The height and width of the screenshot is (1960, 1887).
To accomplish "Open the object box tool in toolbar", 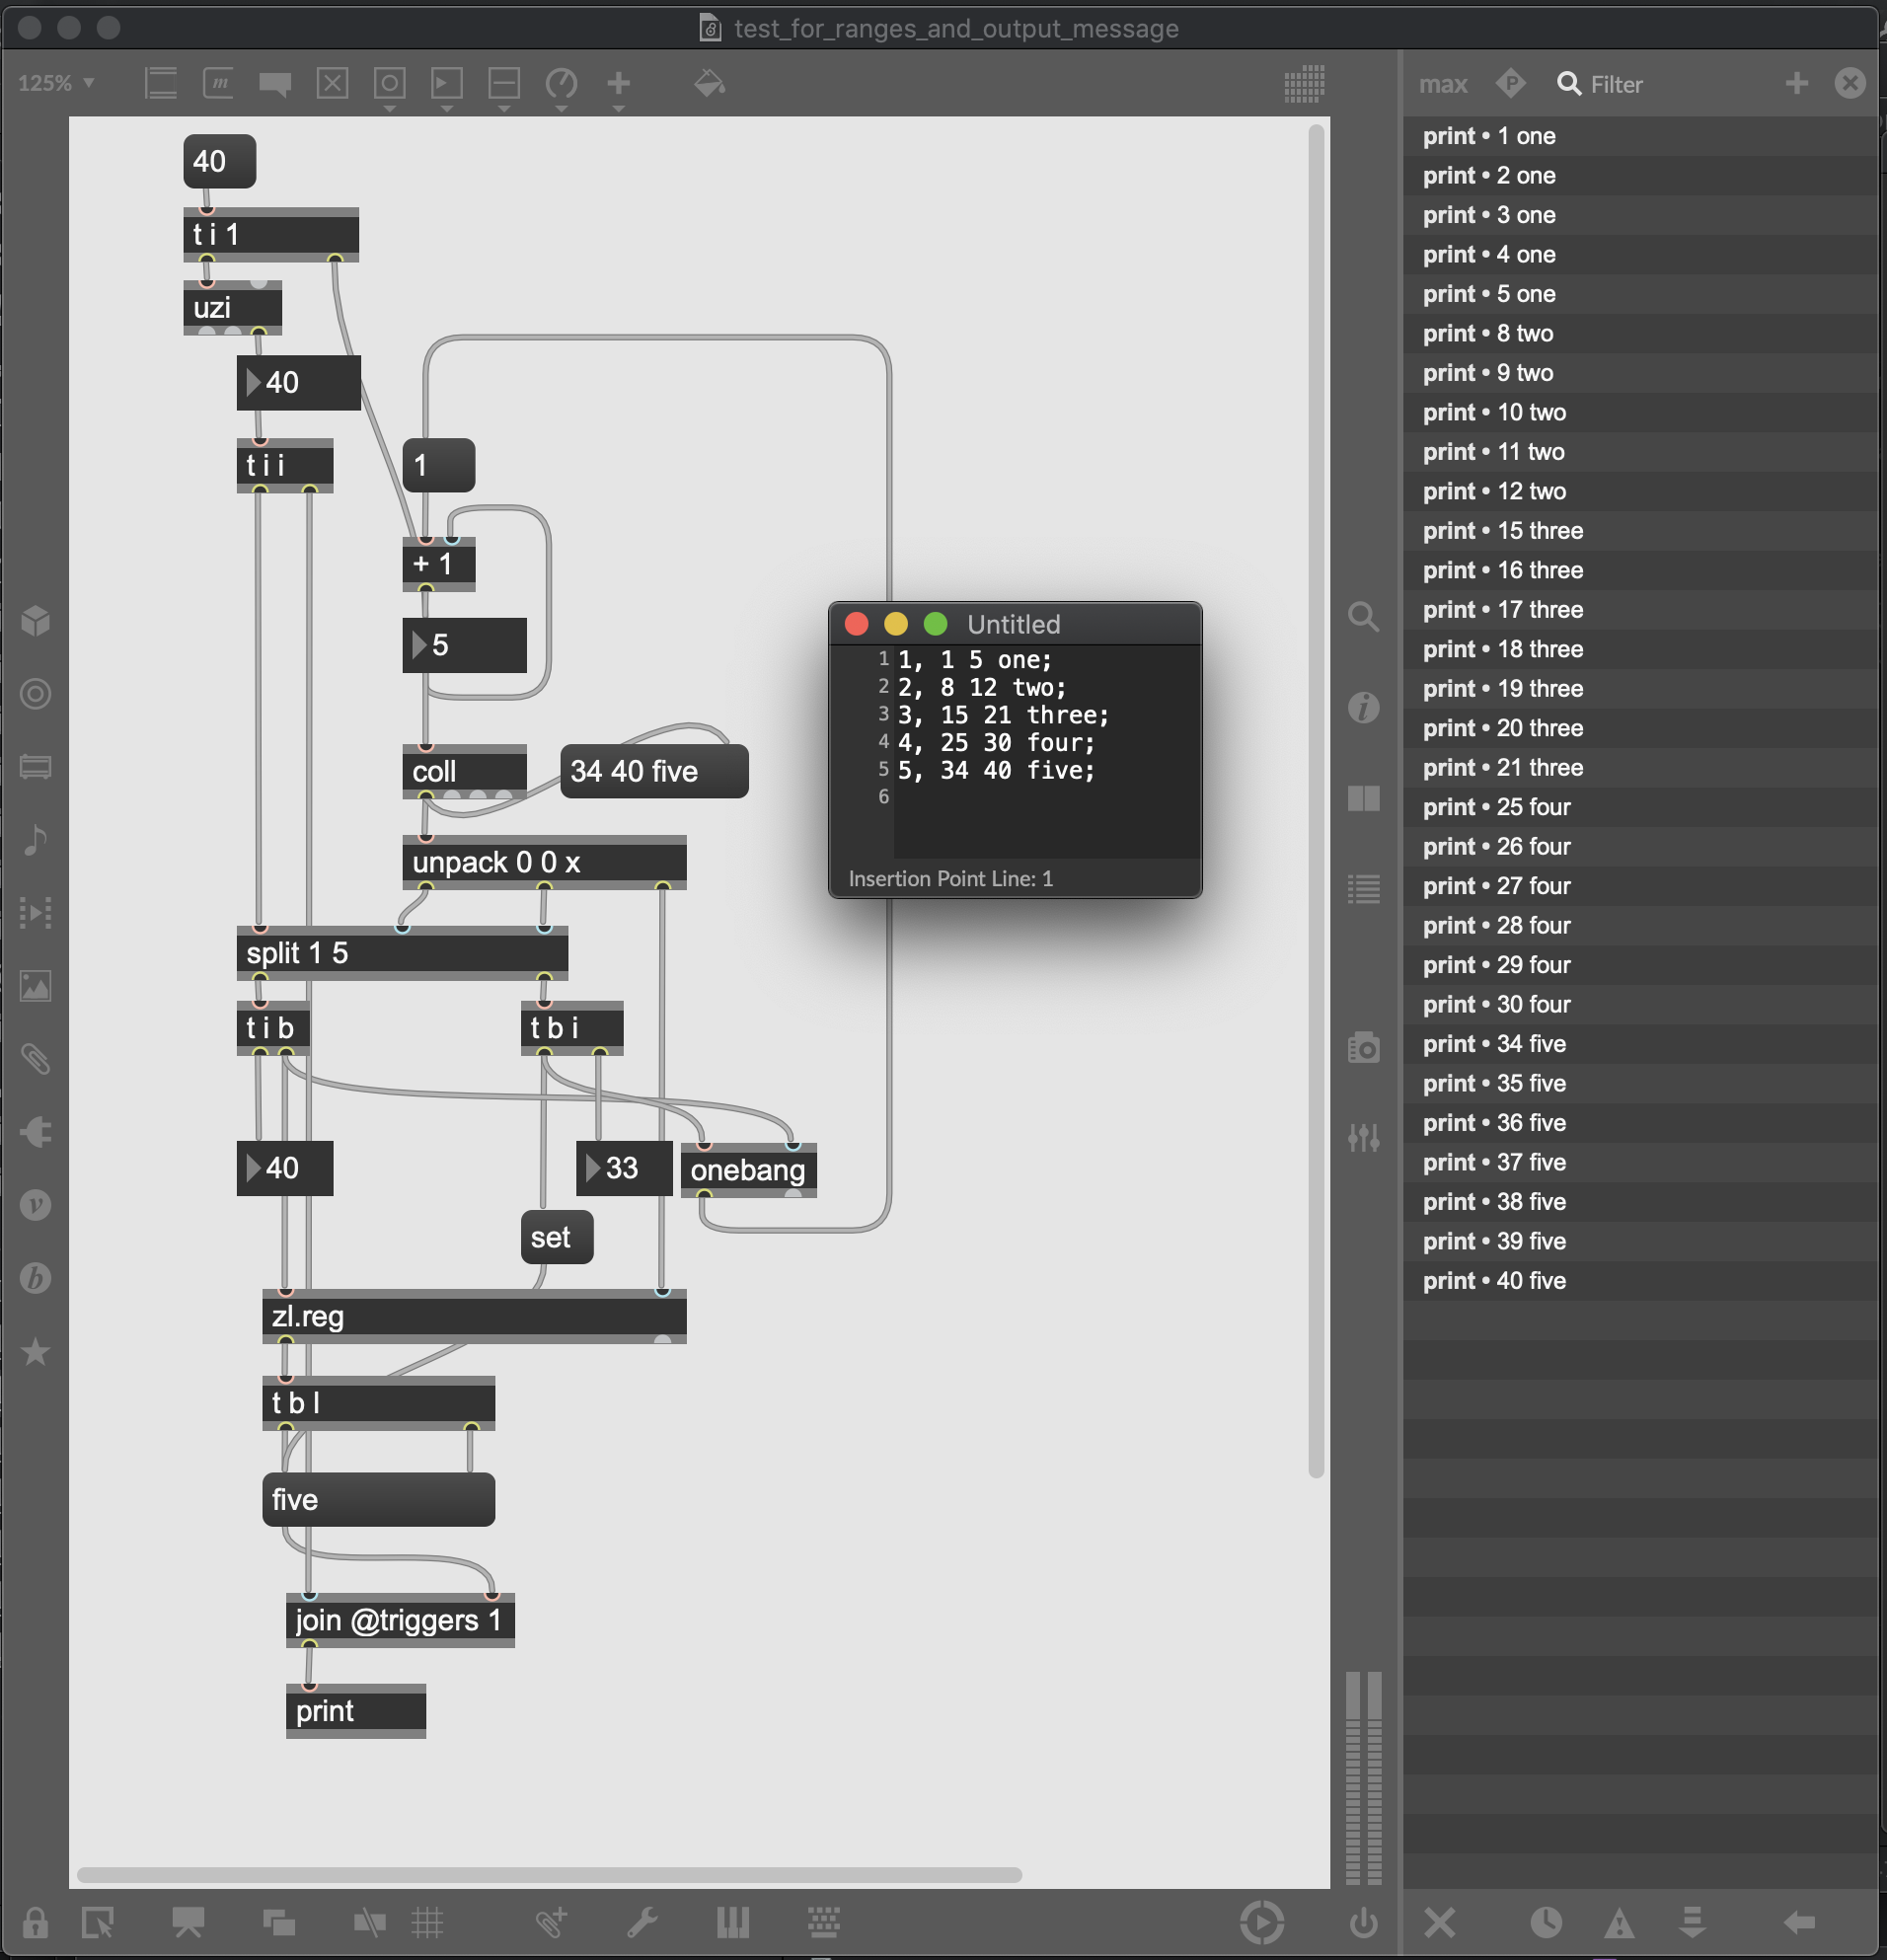I will point(161,83).
